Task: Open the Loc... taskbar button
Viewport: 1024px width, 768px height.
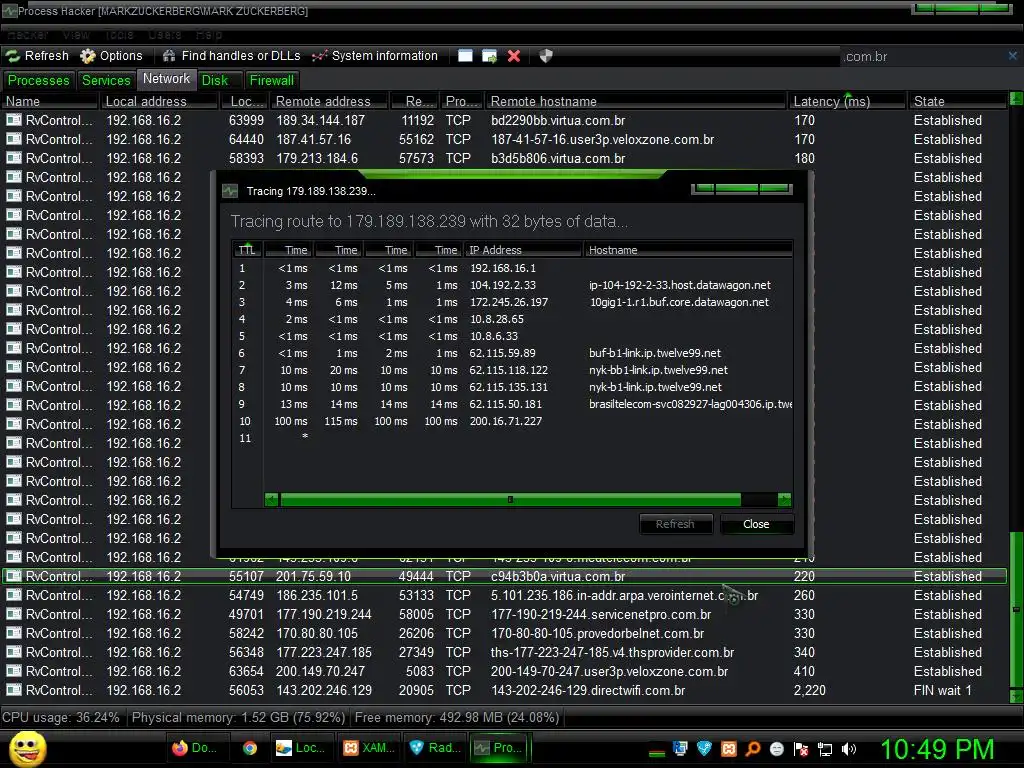Action: (x=301, y=748)
